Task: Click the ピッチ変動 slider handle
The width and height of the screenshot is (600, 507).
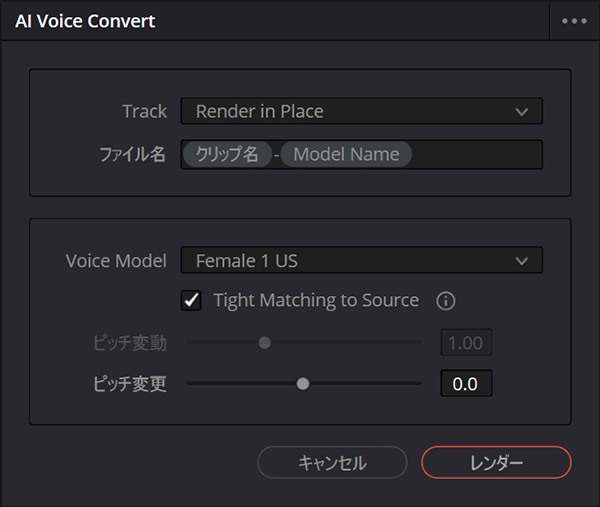Action: coord(264,343)
